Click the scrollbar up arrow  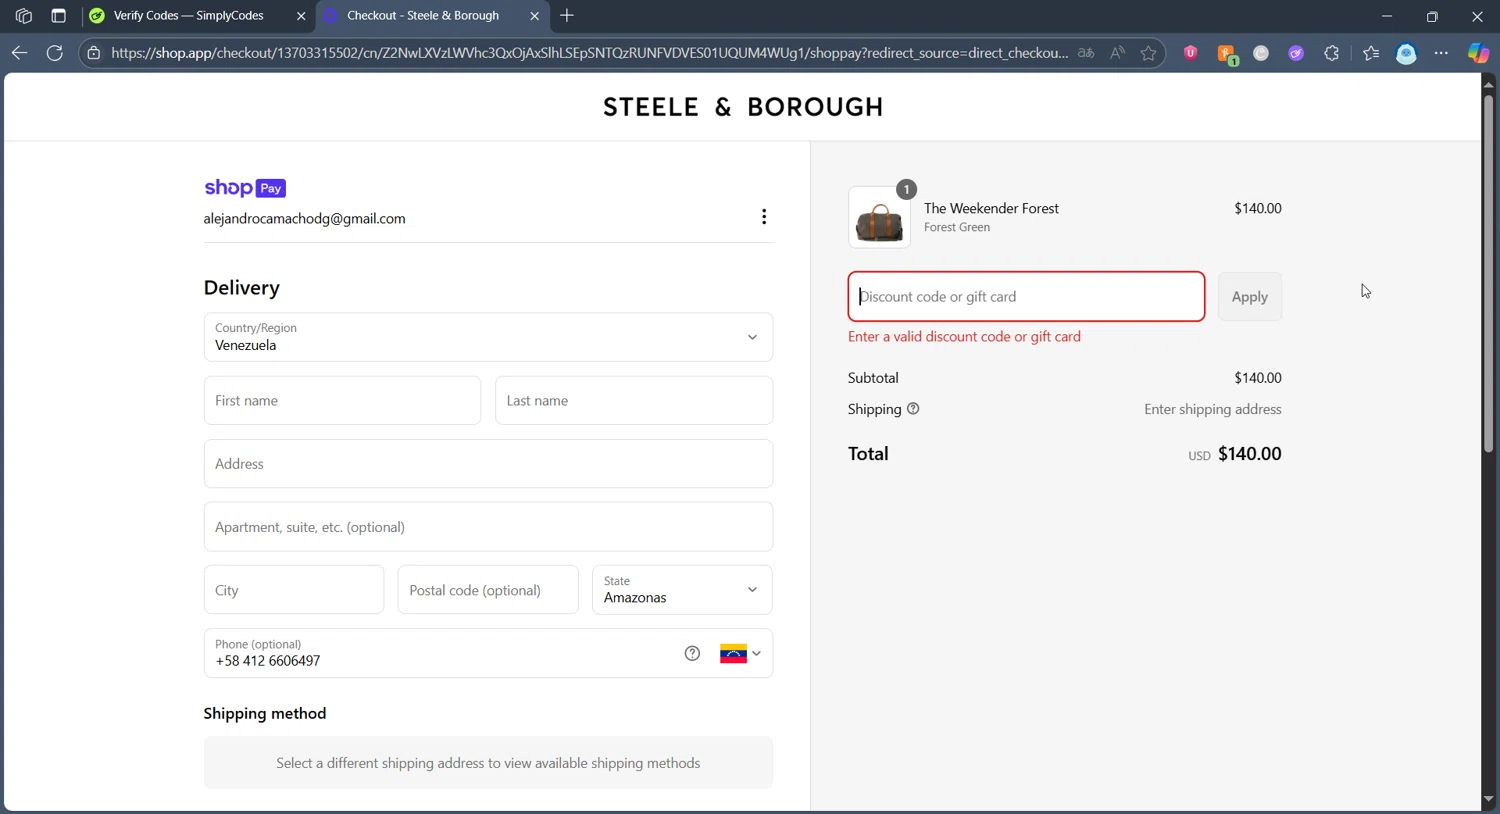(1488, 85)
